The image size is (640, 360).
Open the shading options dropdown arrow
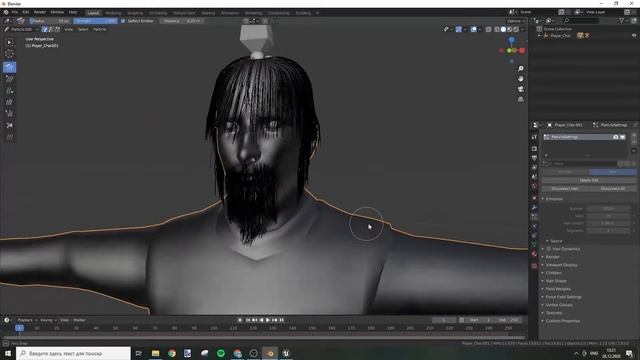(x=522, y=29)
